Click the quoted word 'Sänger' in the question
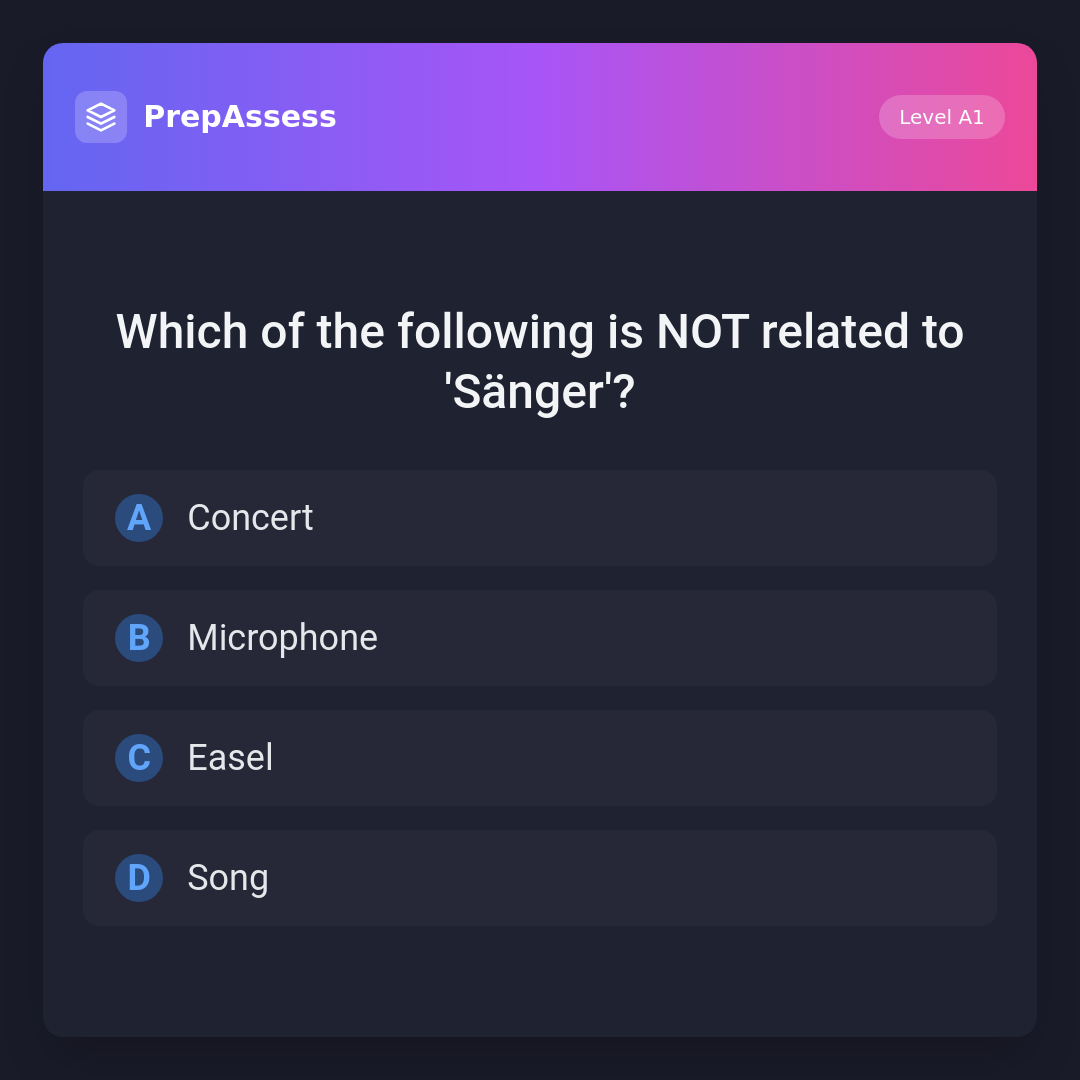1080x1080 pixels. 528,392
